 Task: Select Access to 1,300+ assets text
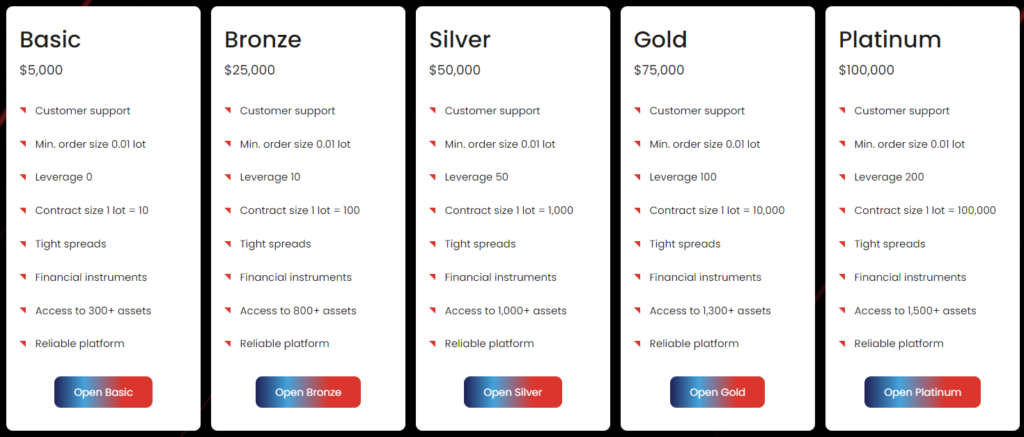coord(710,311)
